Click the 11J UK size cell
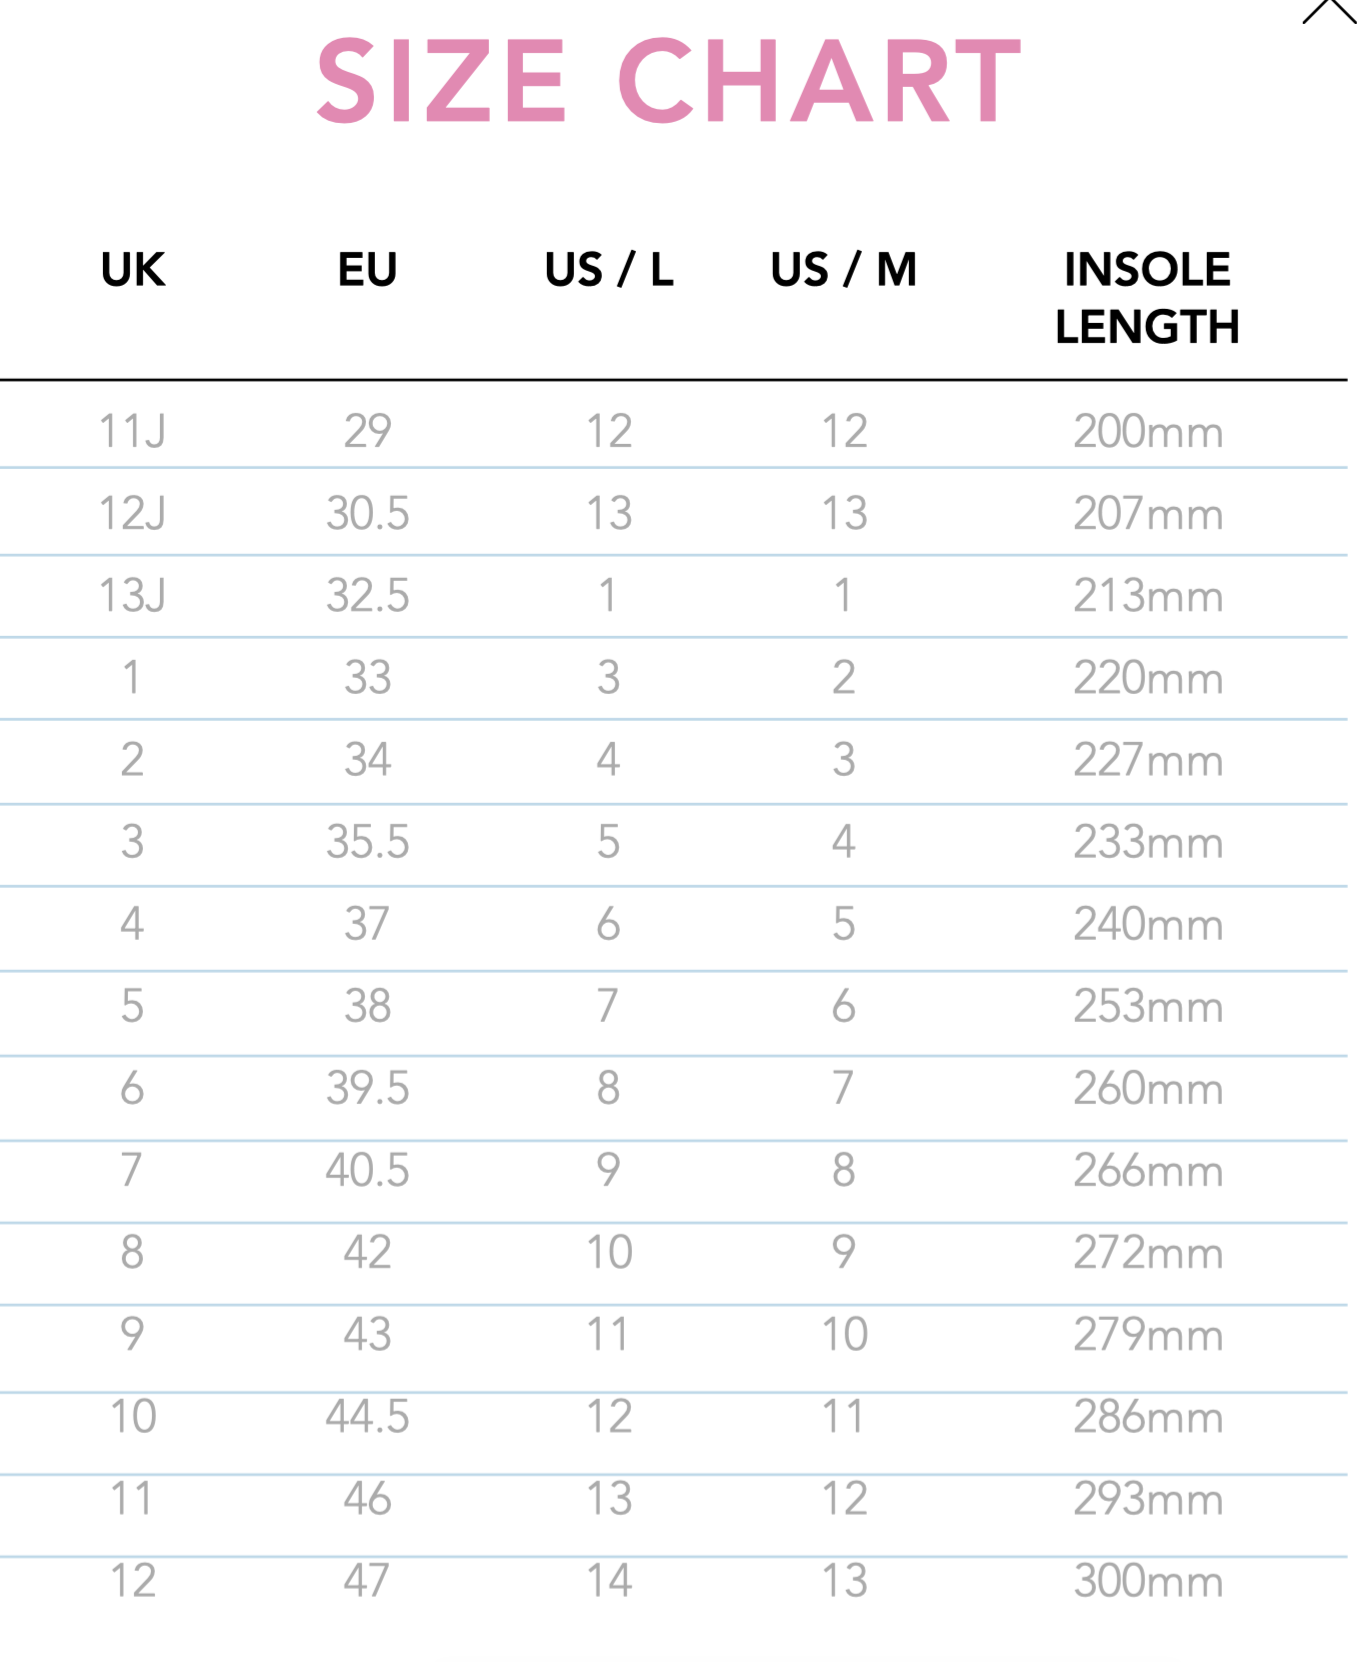1364x1662 pixels. pyautogui.click(x=132, y=432)
